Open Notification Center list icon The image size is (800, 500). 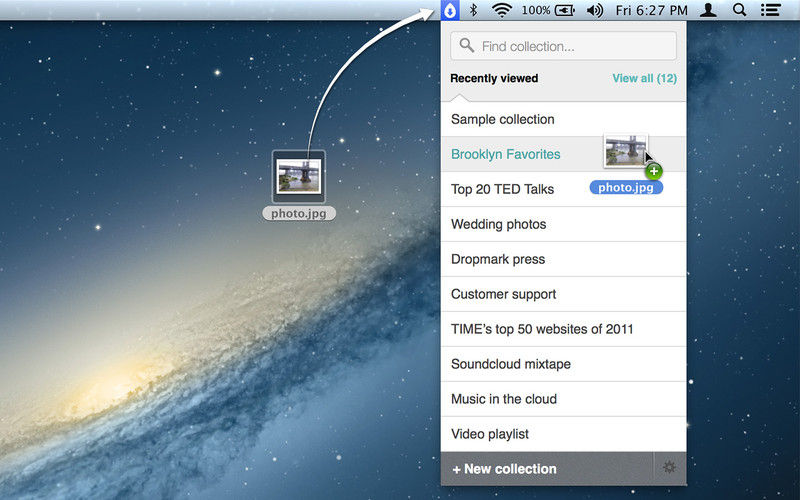pyautogui.click(x=770, y=10)
